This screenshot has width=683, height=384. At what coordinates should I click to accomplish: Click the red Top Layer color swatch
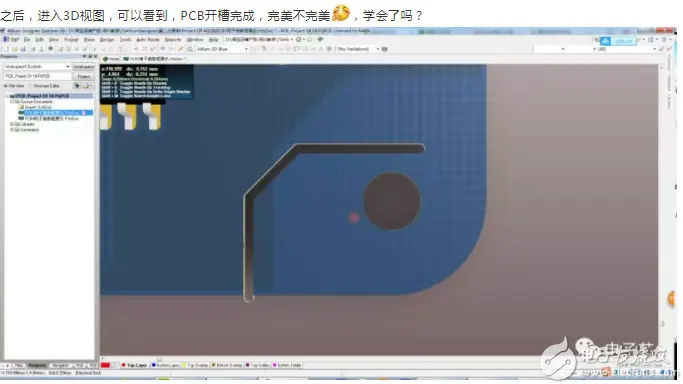tap(124, 365)
